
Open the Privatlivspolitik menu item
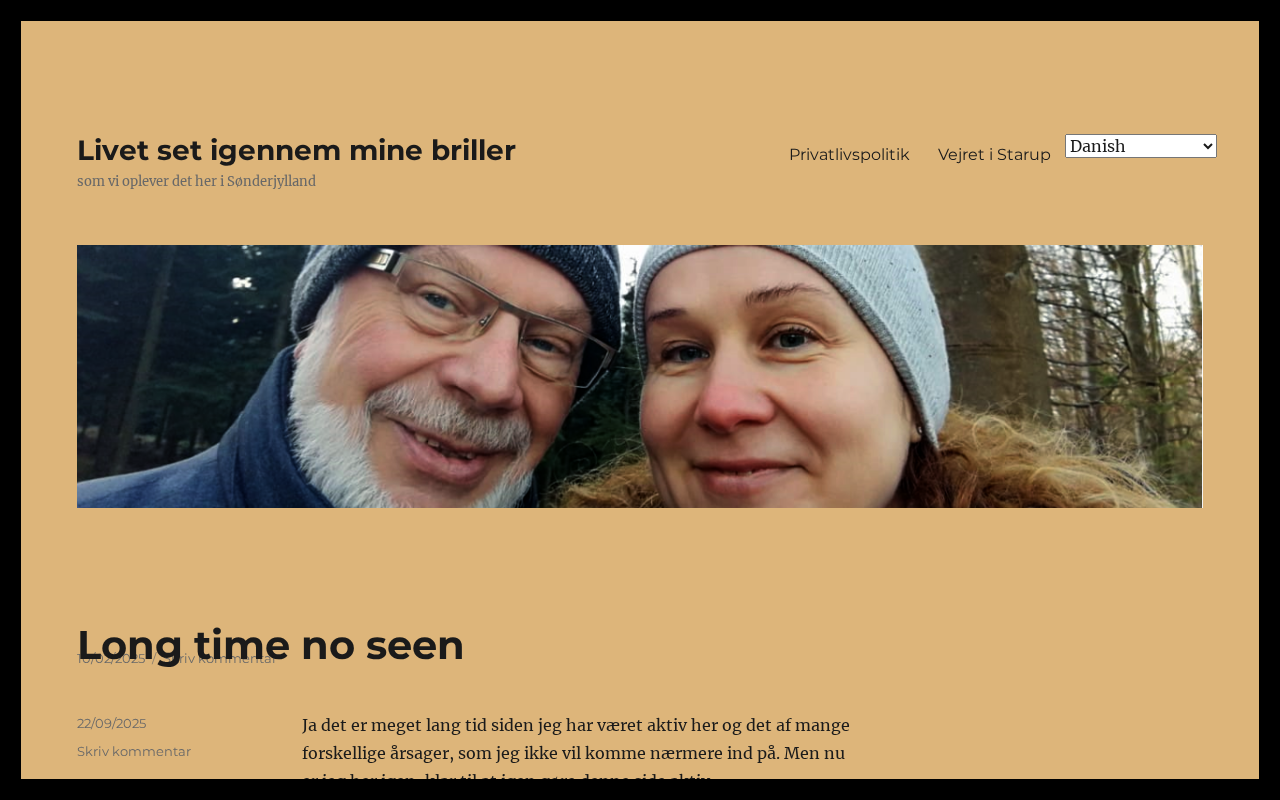pyautogui.click(x=849, y=154)
